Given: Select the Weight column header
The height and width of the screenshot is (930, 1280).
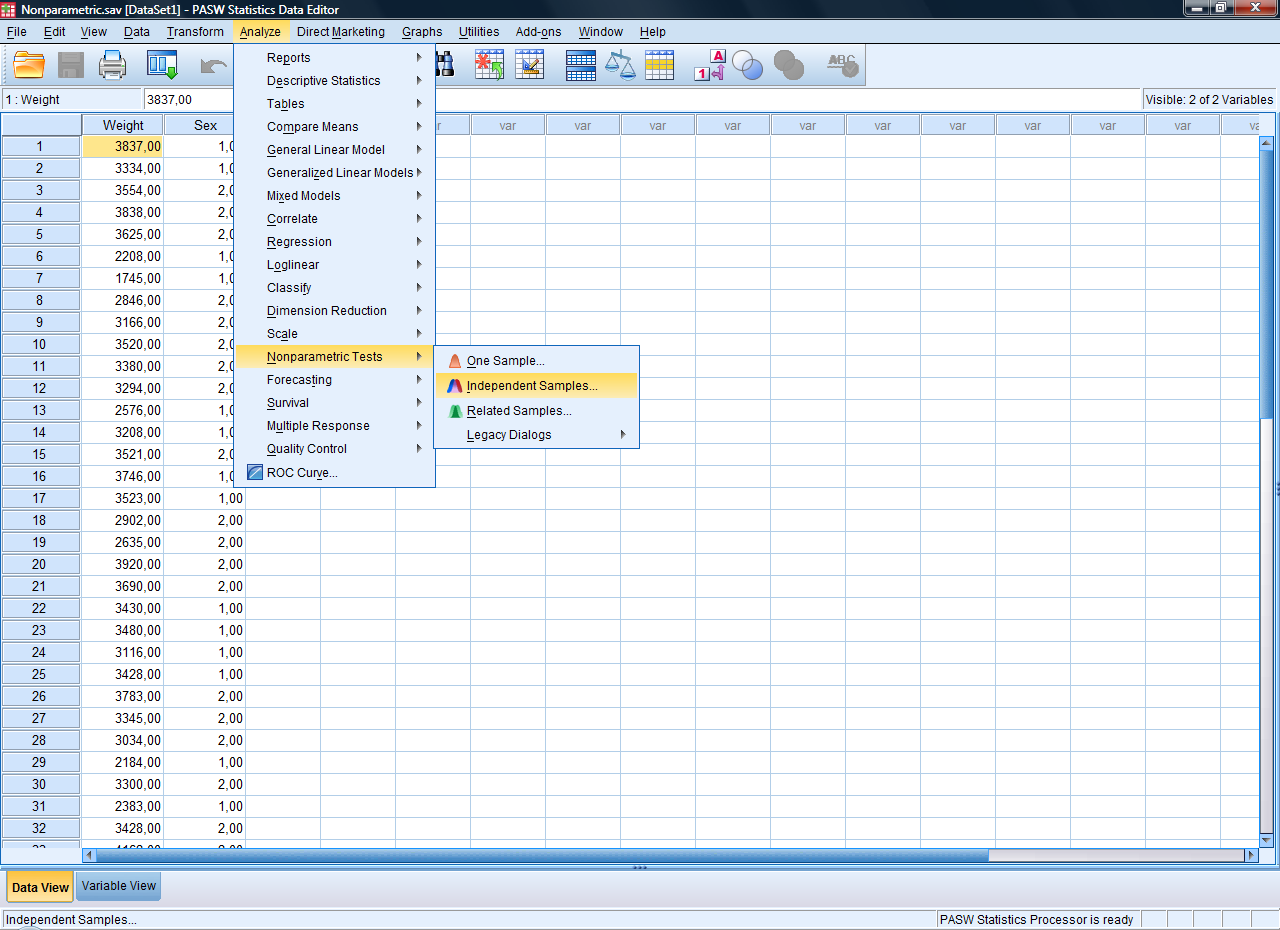Looking at the screenshot, I should (x=123, y=125).
